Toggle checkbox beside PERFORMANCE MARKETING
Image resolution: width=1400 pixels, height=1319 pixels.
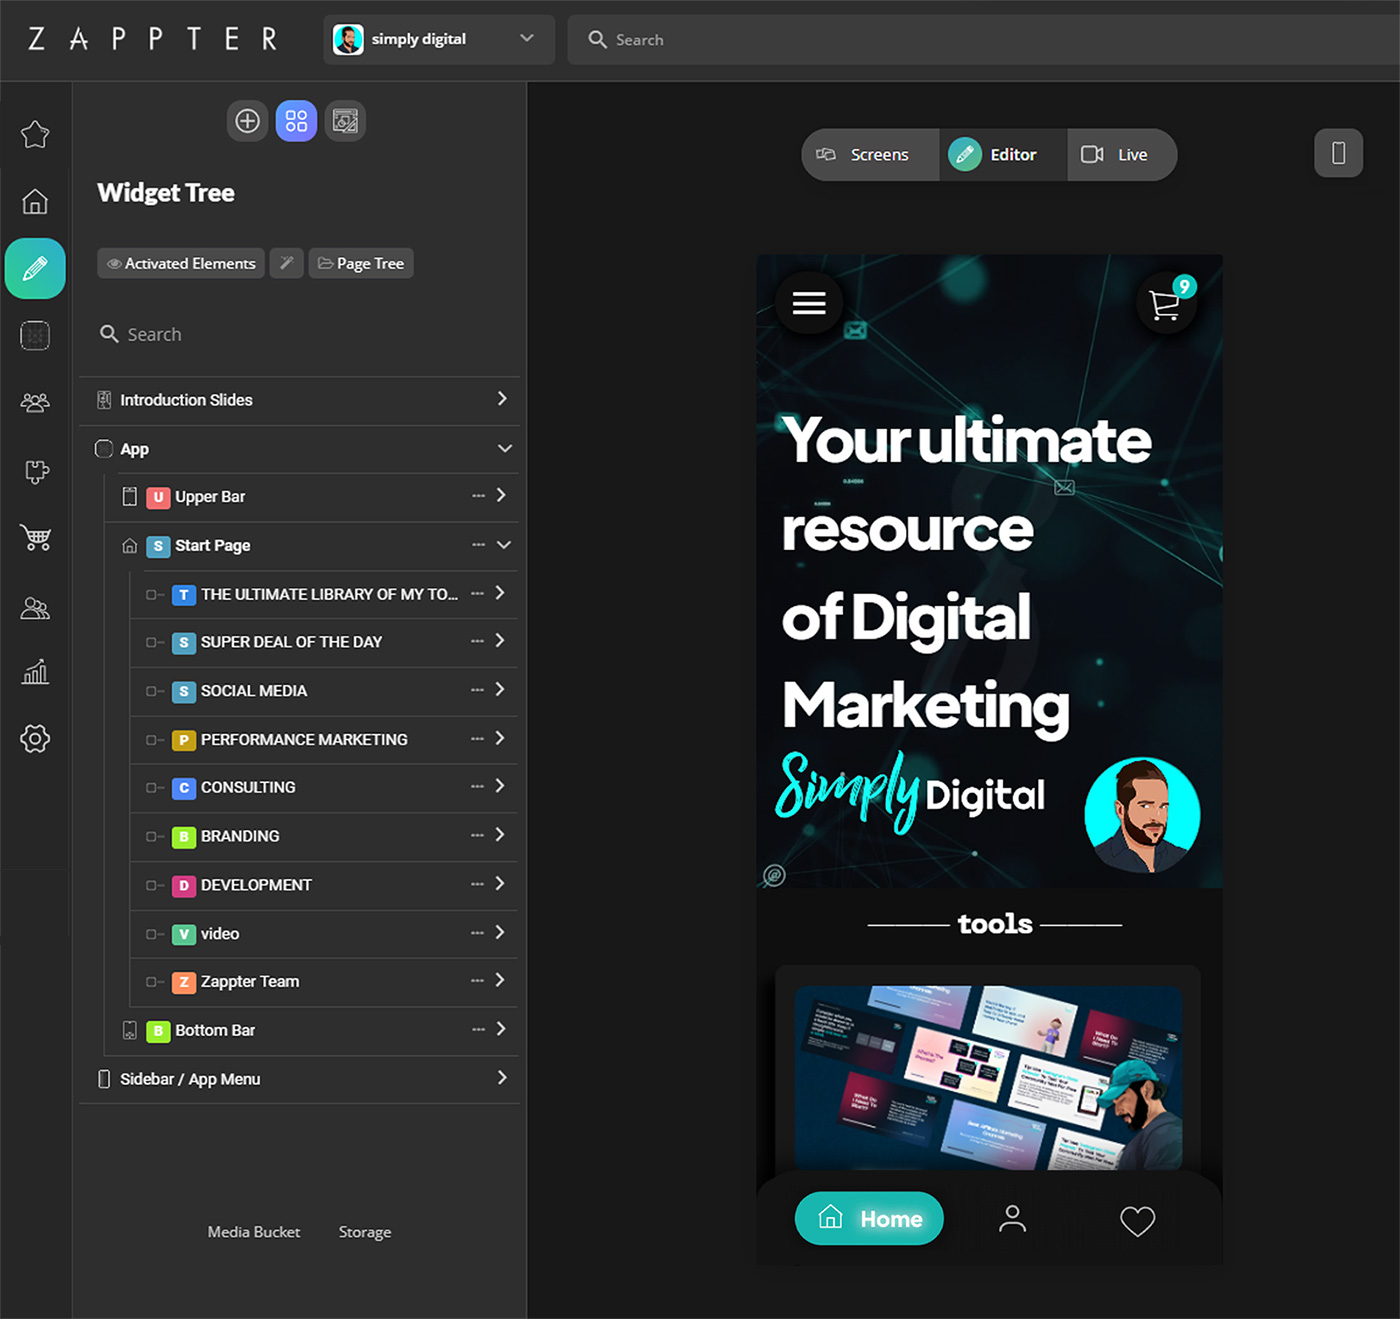tap(153, 740)
